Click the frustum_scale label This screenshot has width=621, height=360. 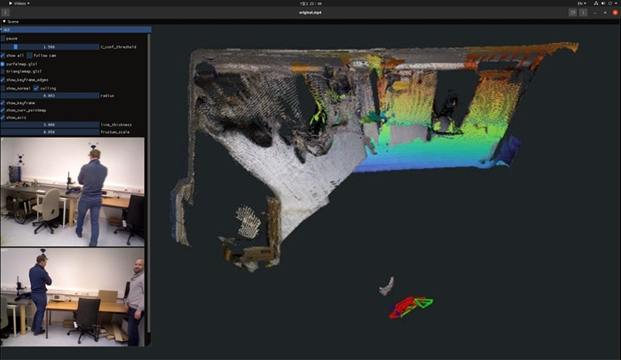pos(115,132)
